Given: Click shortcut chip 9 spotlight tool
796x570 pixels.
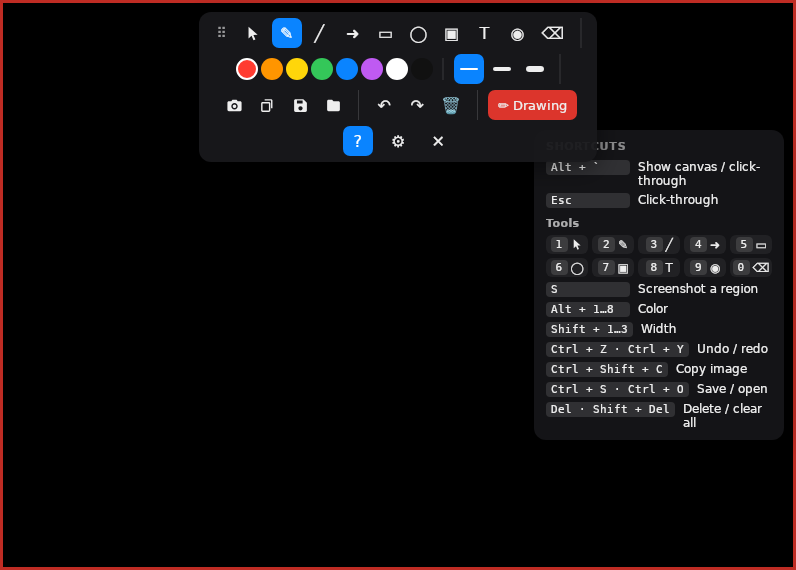Looking at the screenshot, I should coord(705,267).
